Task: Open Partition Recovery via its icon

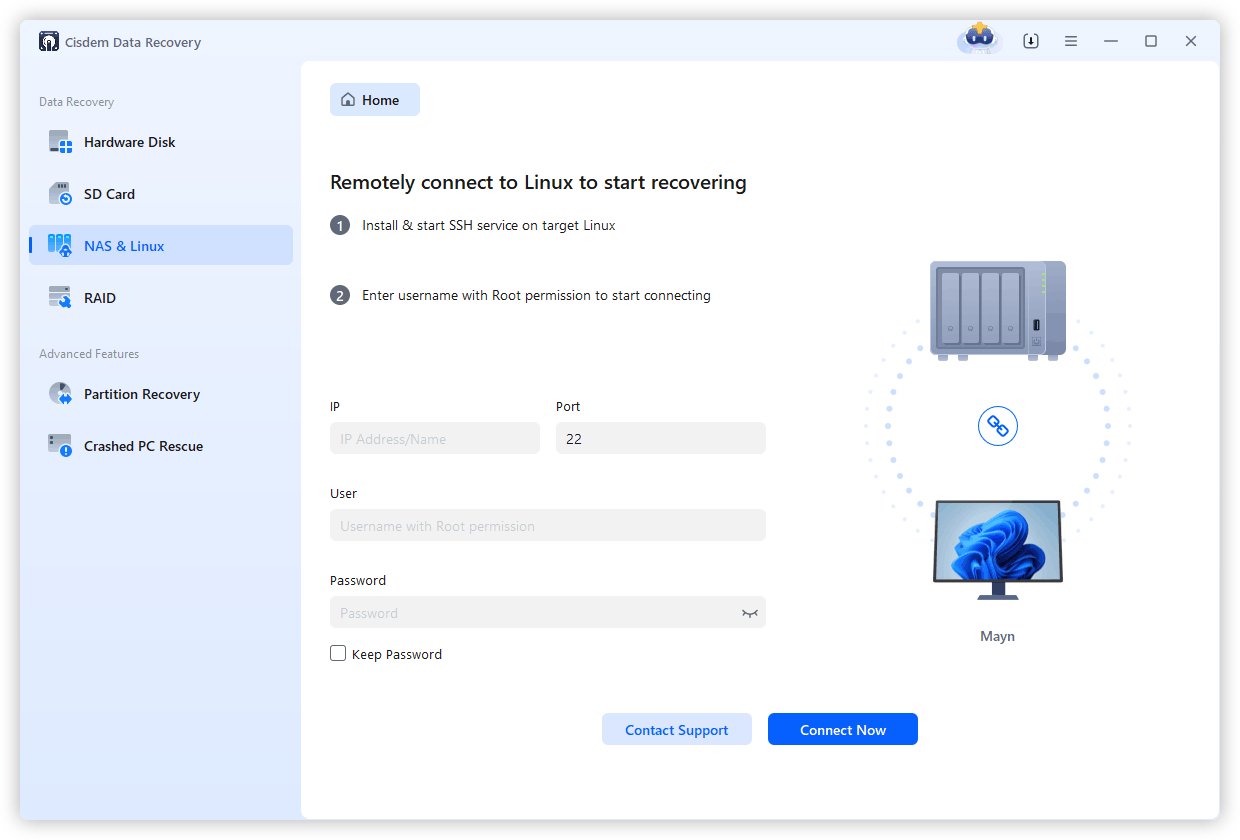Action: click(x=61, y=394)
